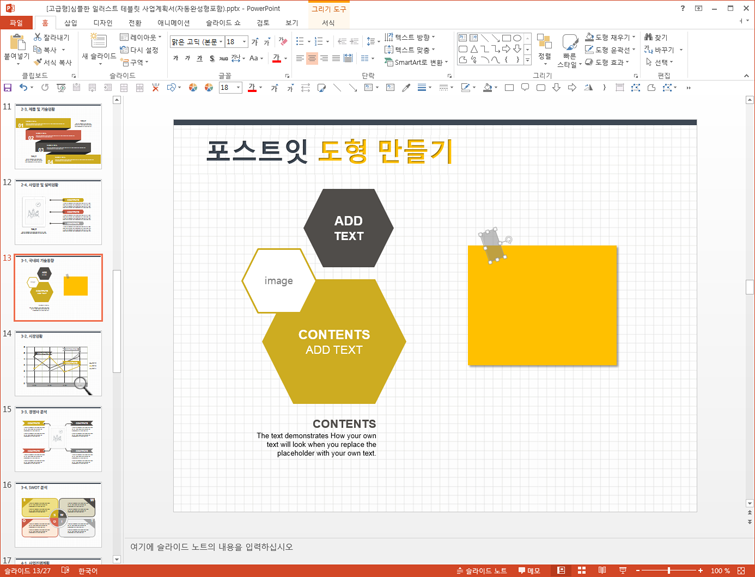Open Shape Fill (도형 채우기) dropdown
755x577 pixels.
click(x=611, y=37)
